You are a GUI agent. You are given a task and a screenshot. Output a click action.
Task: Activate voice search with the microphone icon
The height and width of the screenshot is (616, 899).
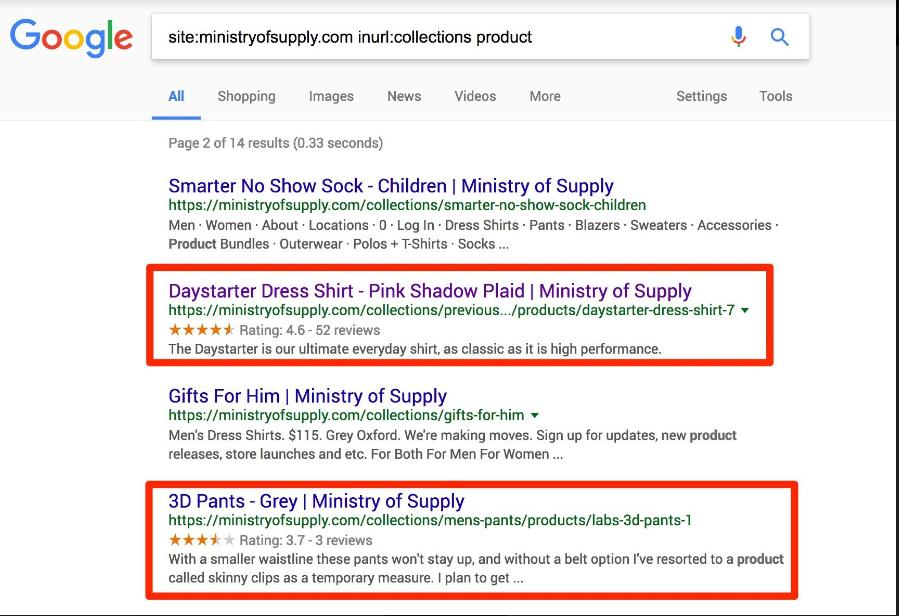pyautogui.click(x=738, y=36)
